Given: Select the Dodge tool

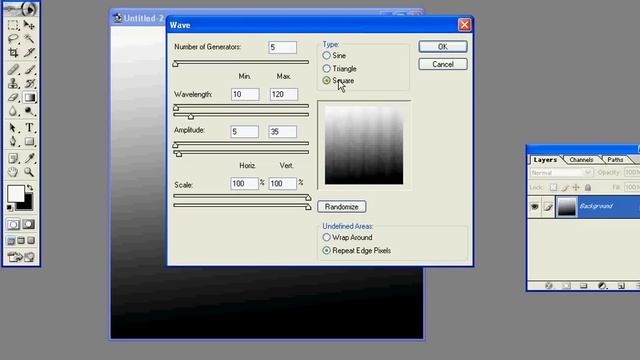Looking at the screenshot, I should click(29, 111).
